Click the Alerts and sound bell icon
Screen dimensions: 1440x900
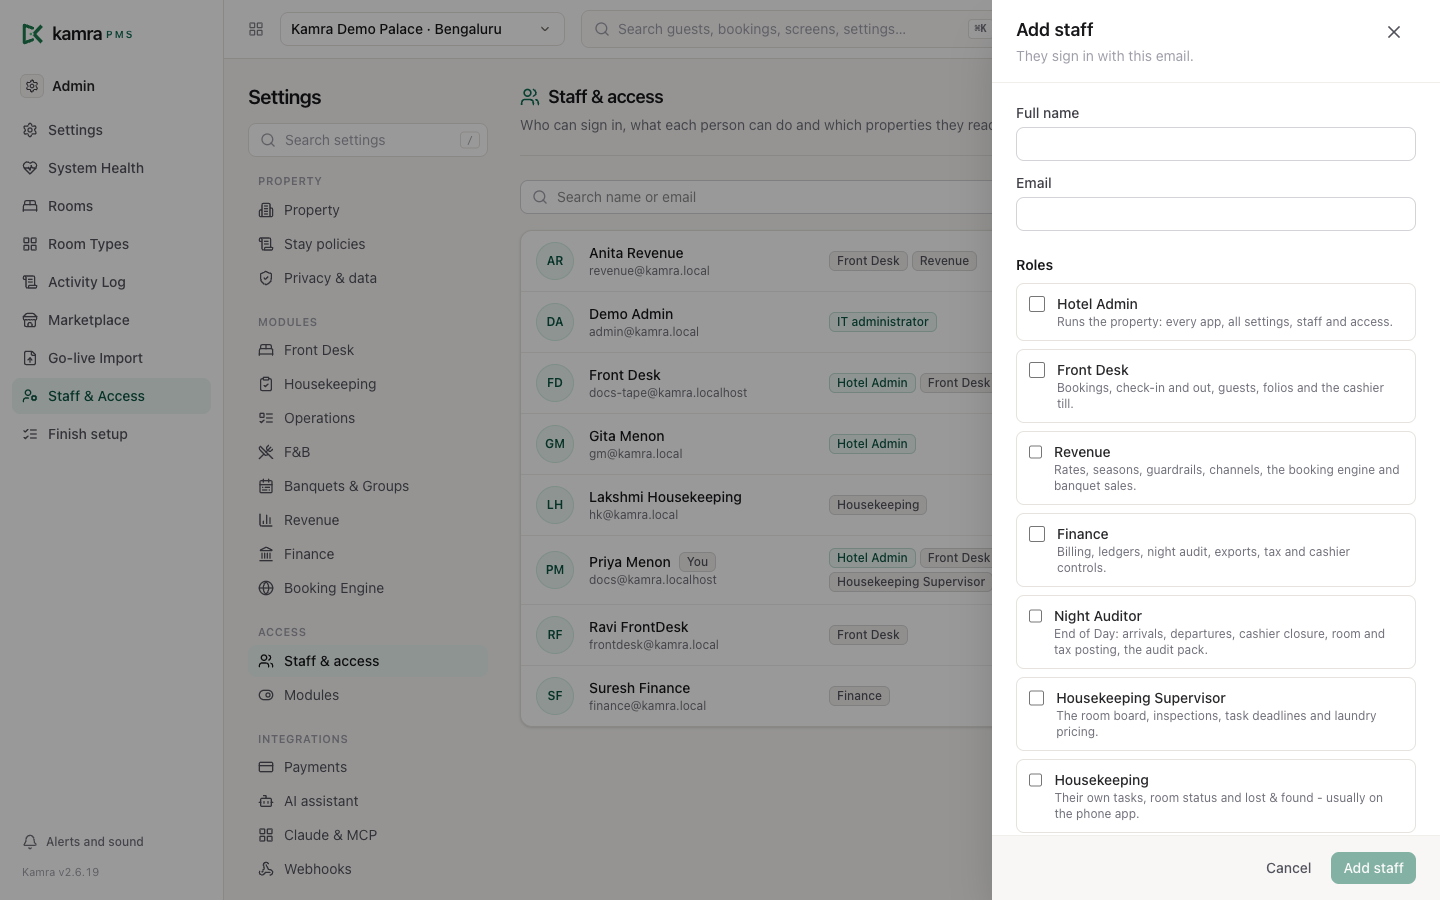[30, 842]
